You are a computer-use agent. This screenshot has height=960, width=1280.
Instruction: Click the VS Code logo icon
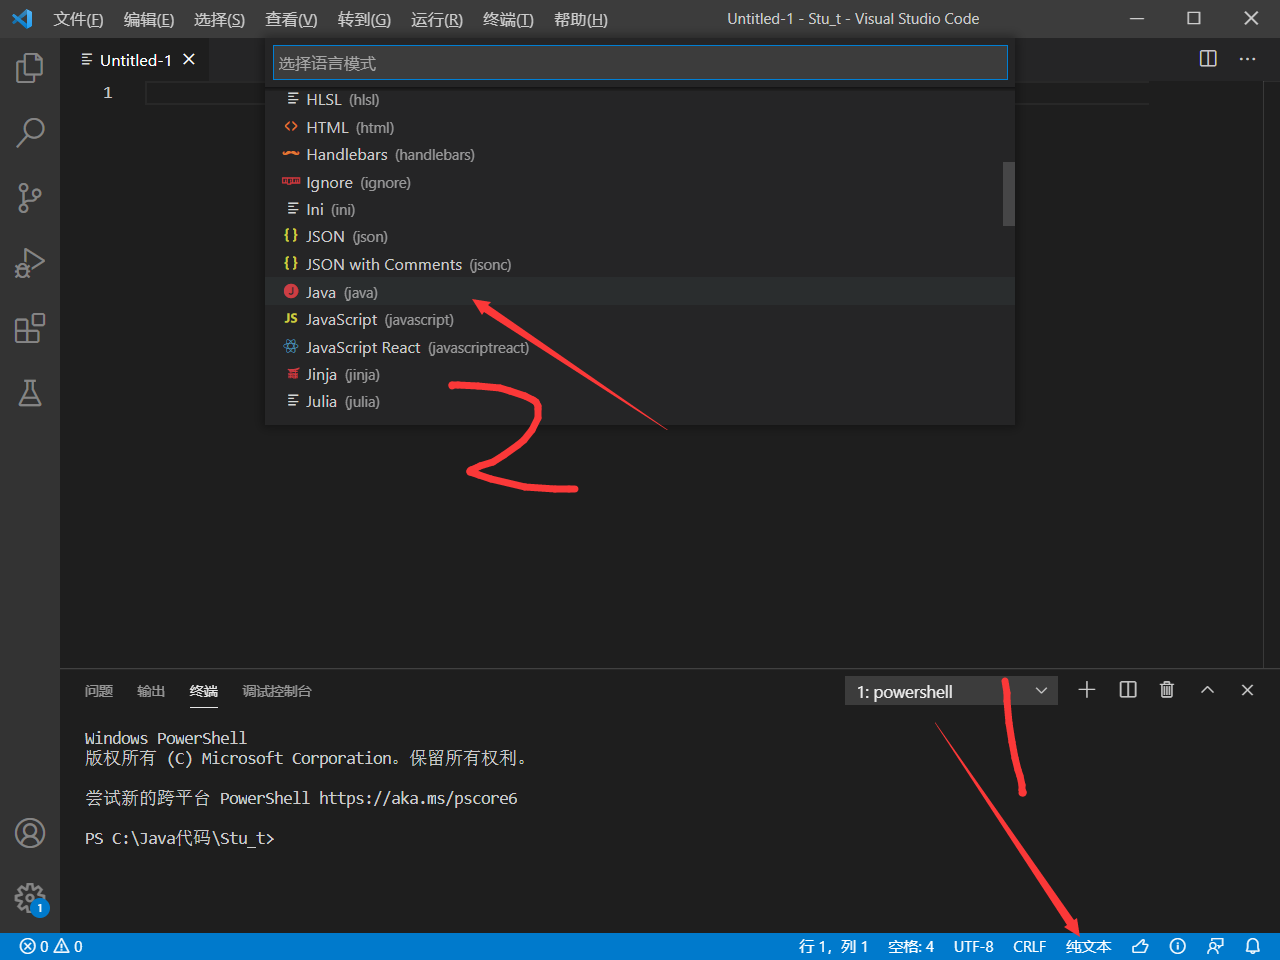pyautogui.click(x=22, y=19)
